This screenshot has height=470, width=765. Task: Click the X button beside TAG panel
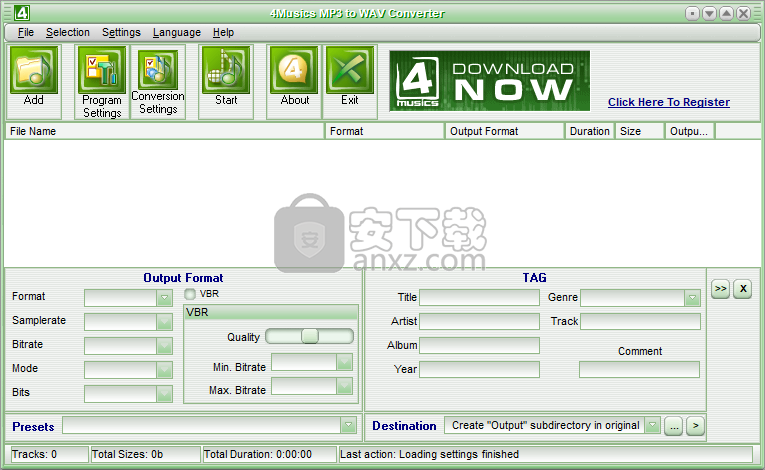(743, 289)
